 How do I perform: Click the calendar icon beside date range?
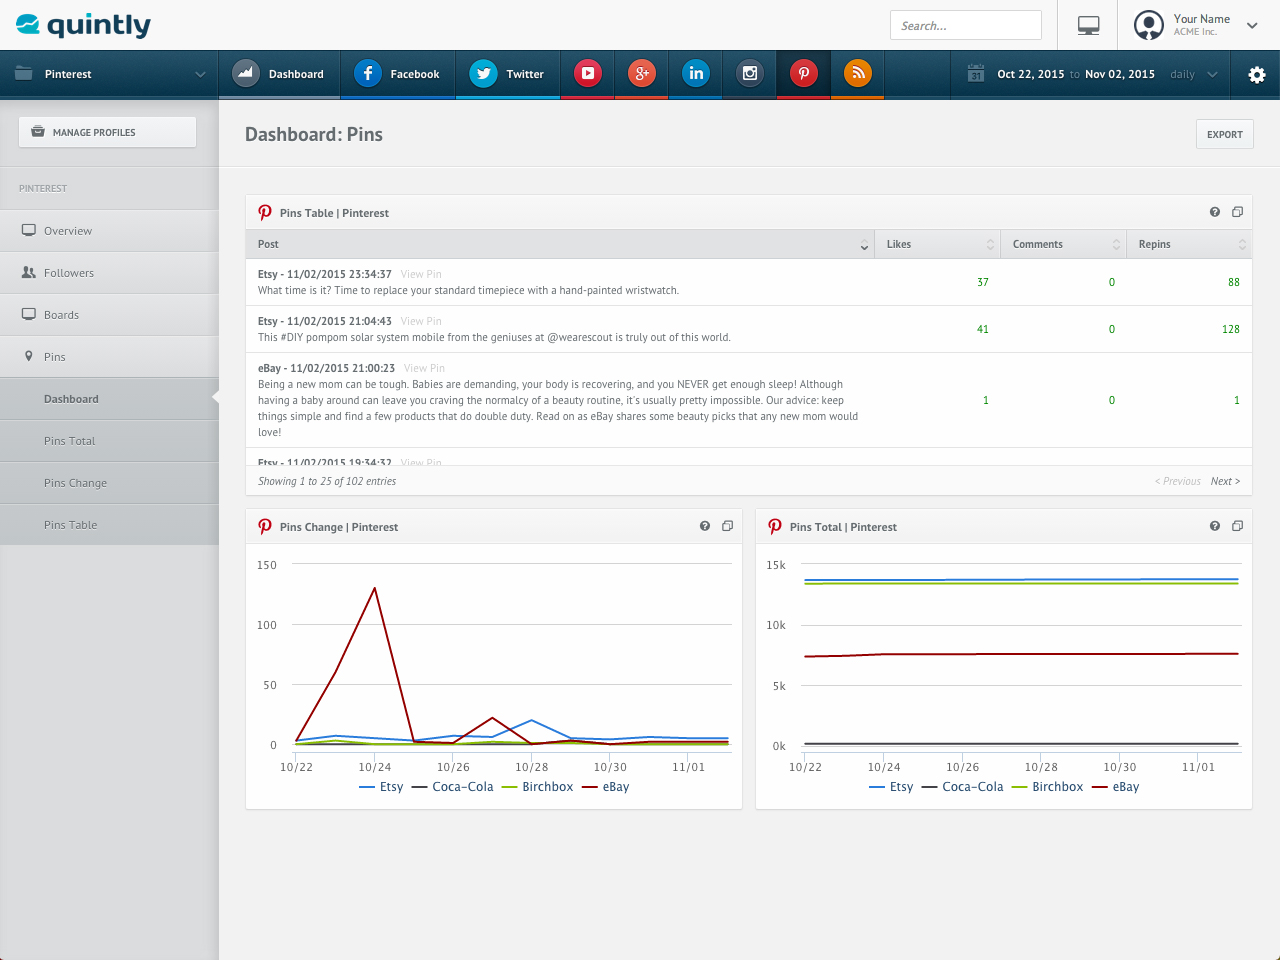(x=976, y=74)
